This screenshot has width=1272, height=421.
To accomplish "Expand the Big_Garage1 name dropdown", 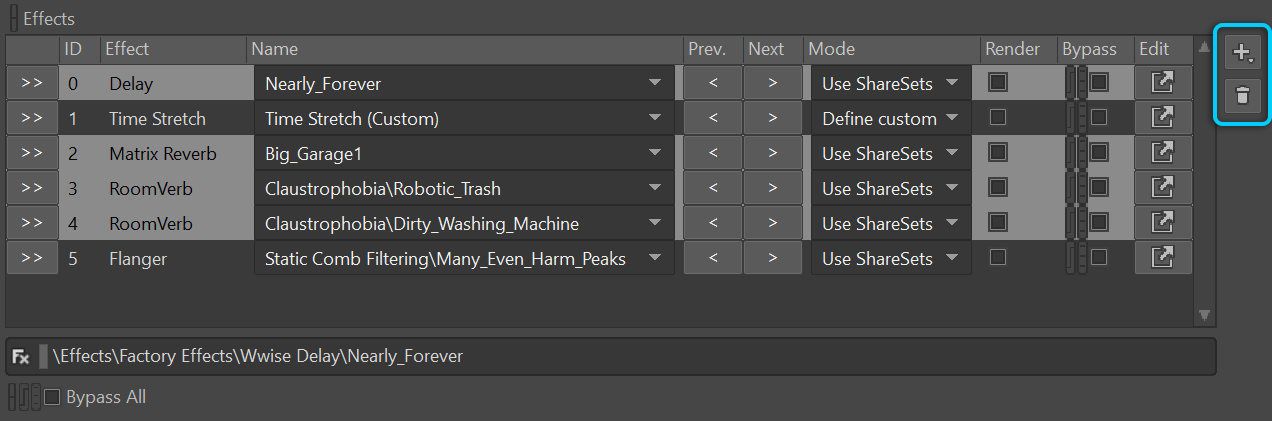I will coord(464,153).
